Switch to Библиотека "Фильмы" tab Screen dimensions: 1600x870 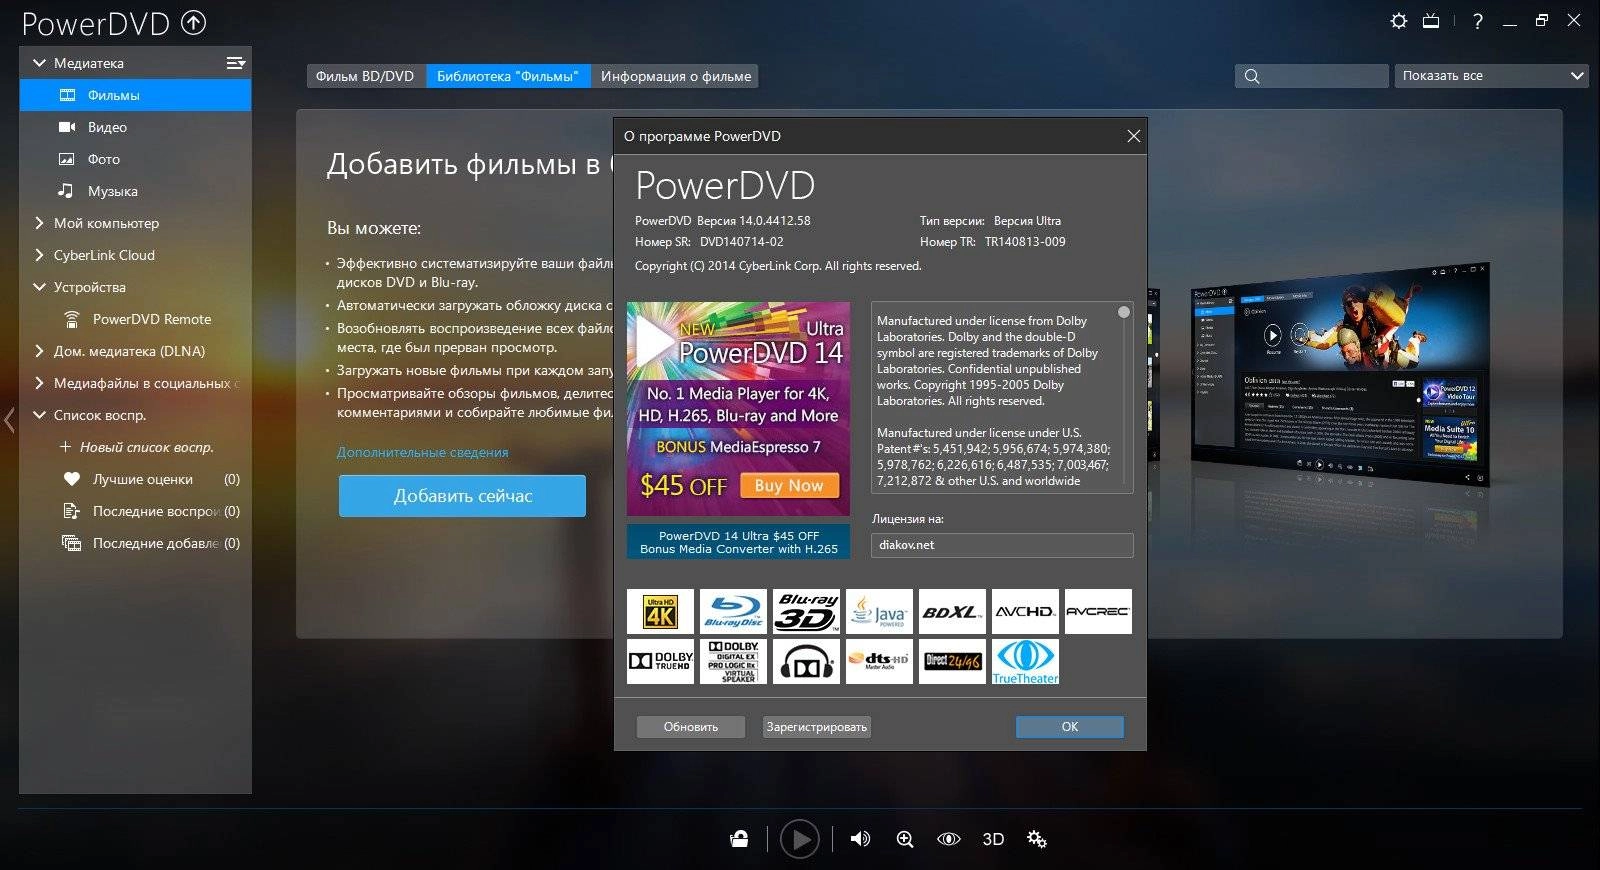tap(508, 76)
